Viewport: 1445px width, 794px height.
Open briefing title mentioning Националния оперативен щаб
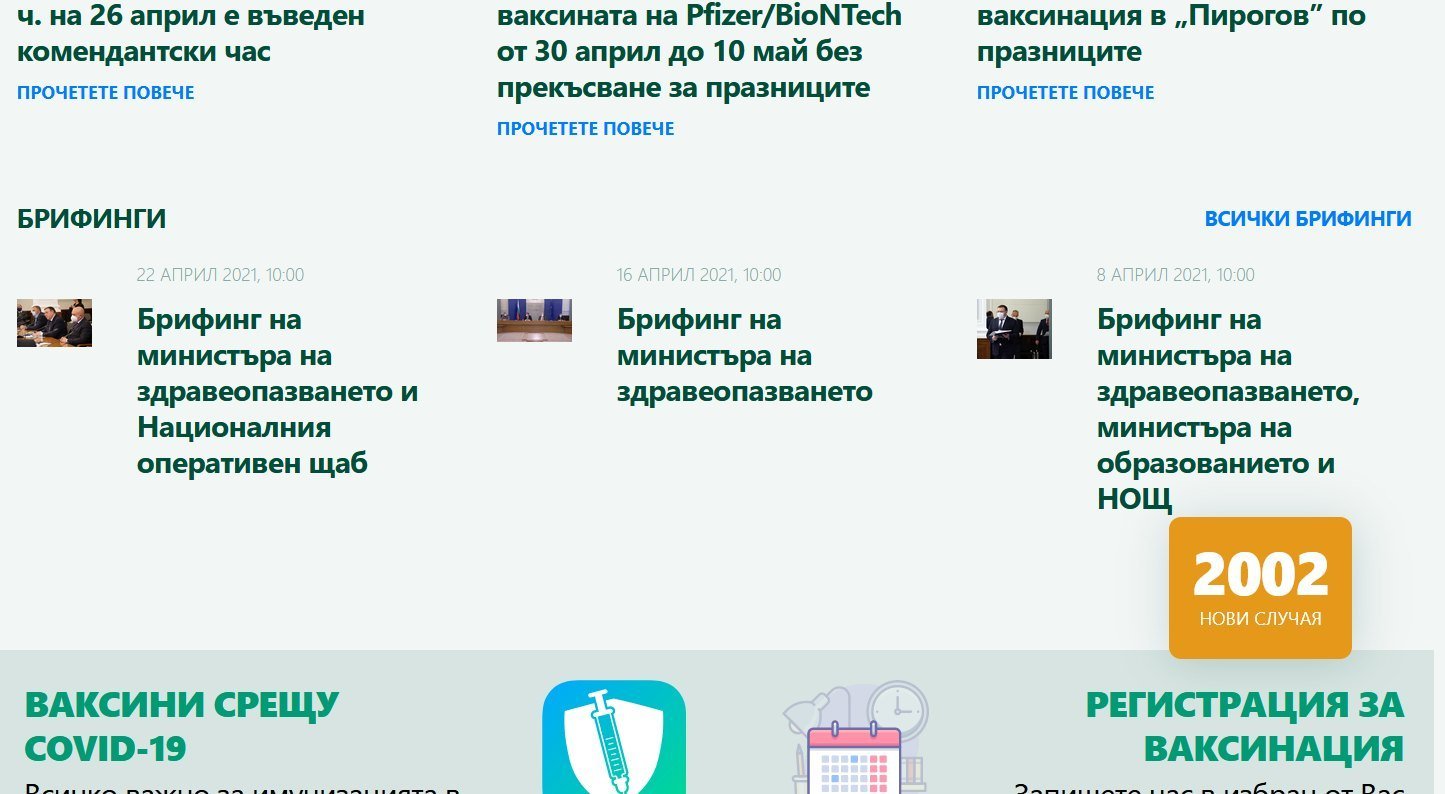pyautogui.click(x=277, y=392)
